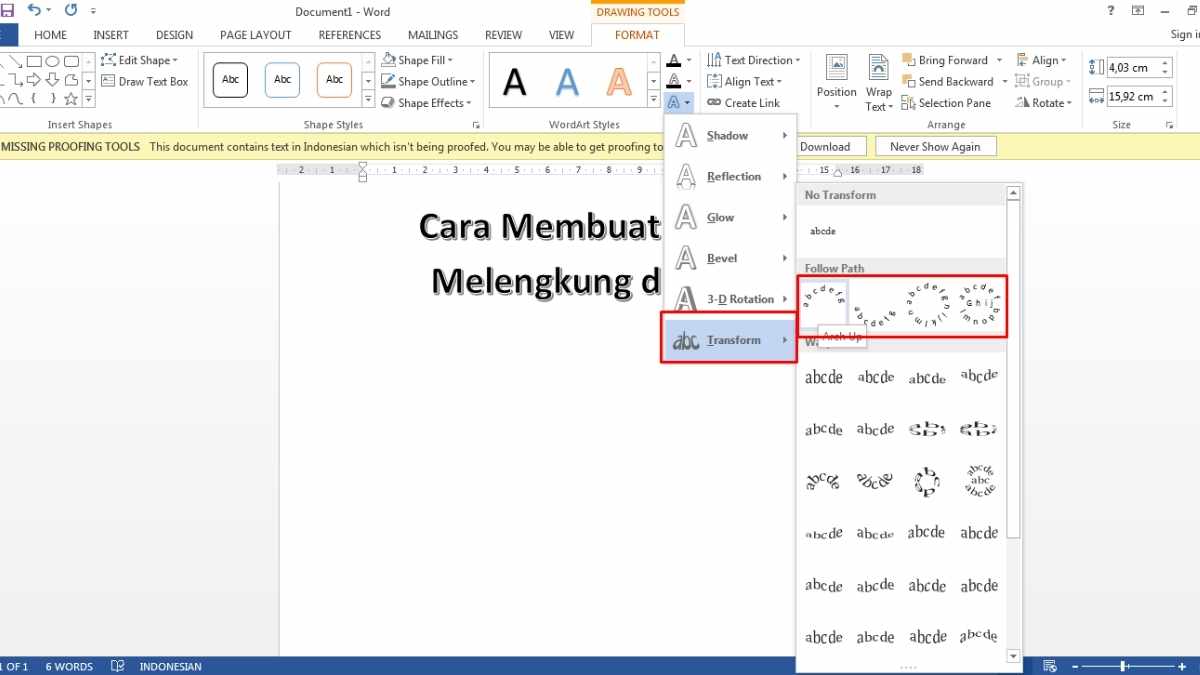This screenshot has width=1200, height=675.
Task: Select the Arch Up transform style
Action: tap(822, 300)
